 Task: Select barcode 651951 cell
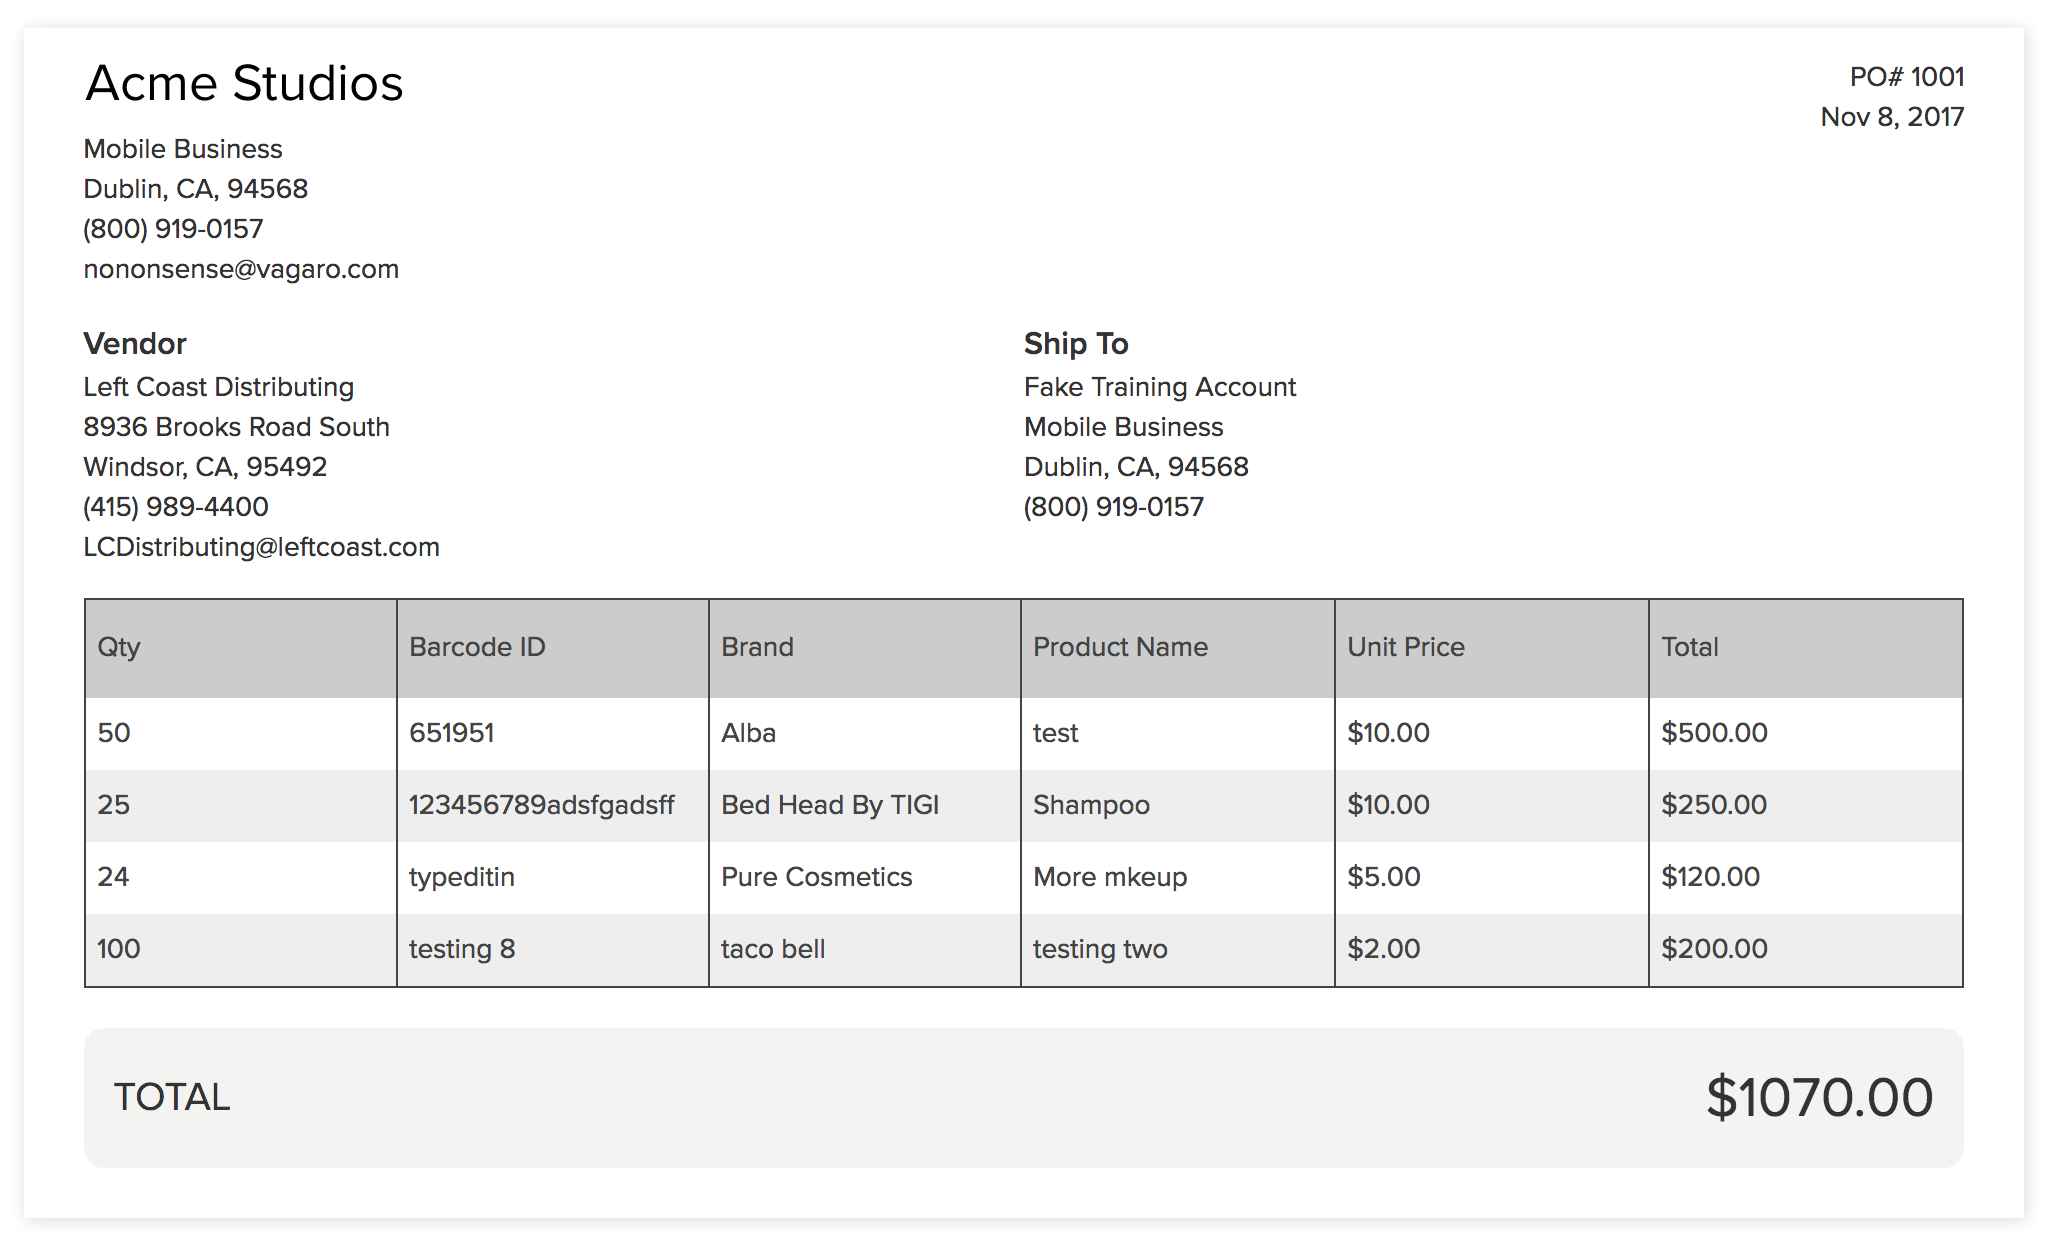[451, 733]
